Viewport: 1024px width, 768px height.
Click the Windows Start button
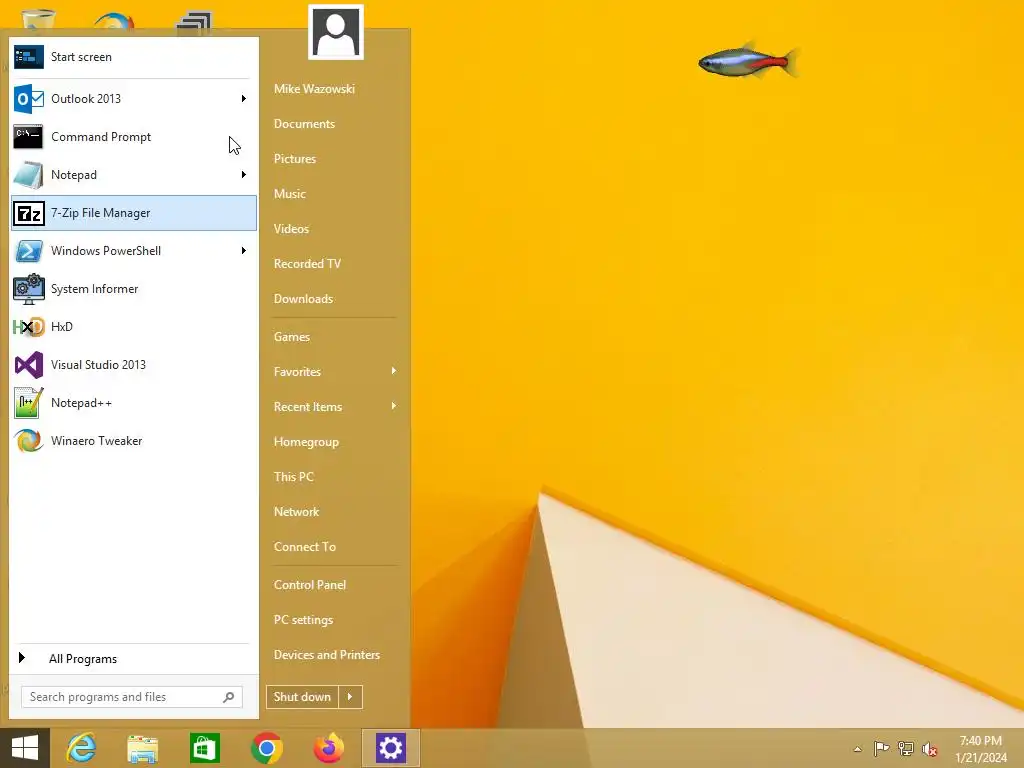(x=25, y=748)
